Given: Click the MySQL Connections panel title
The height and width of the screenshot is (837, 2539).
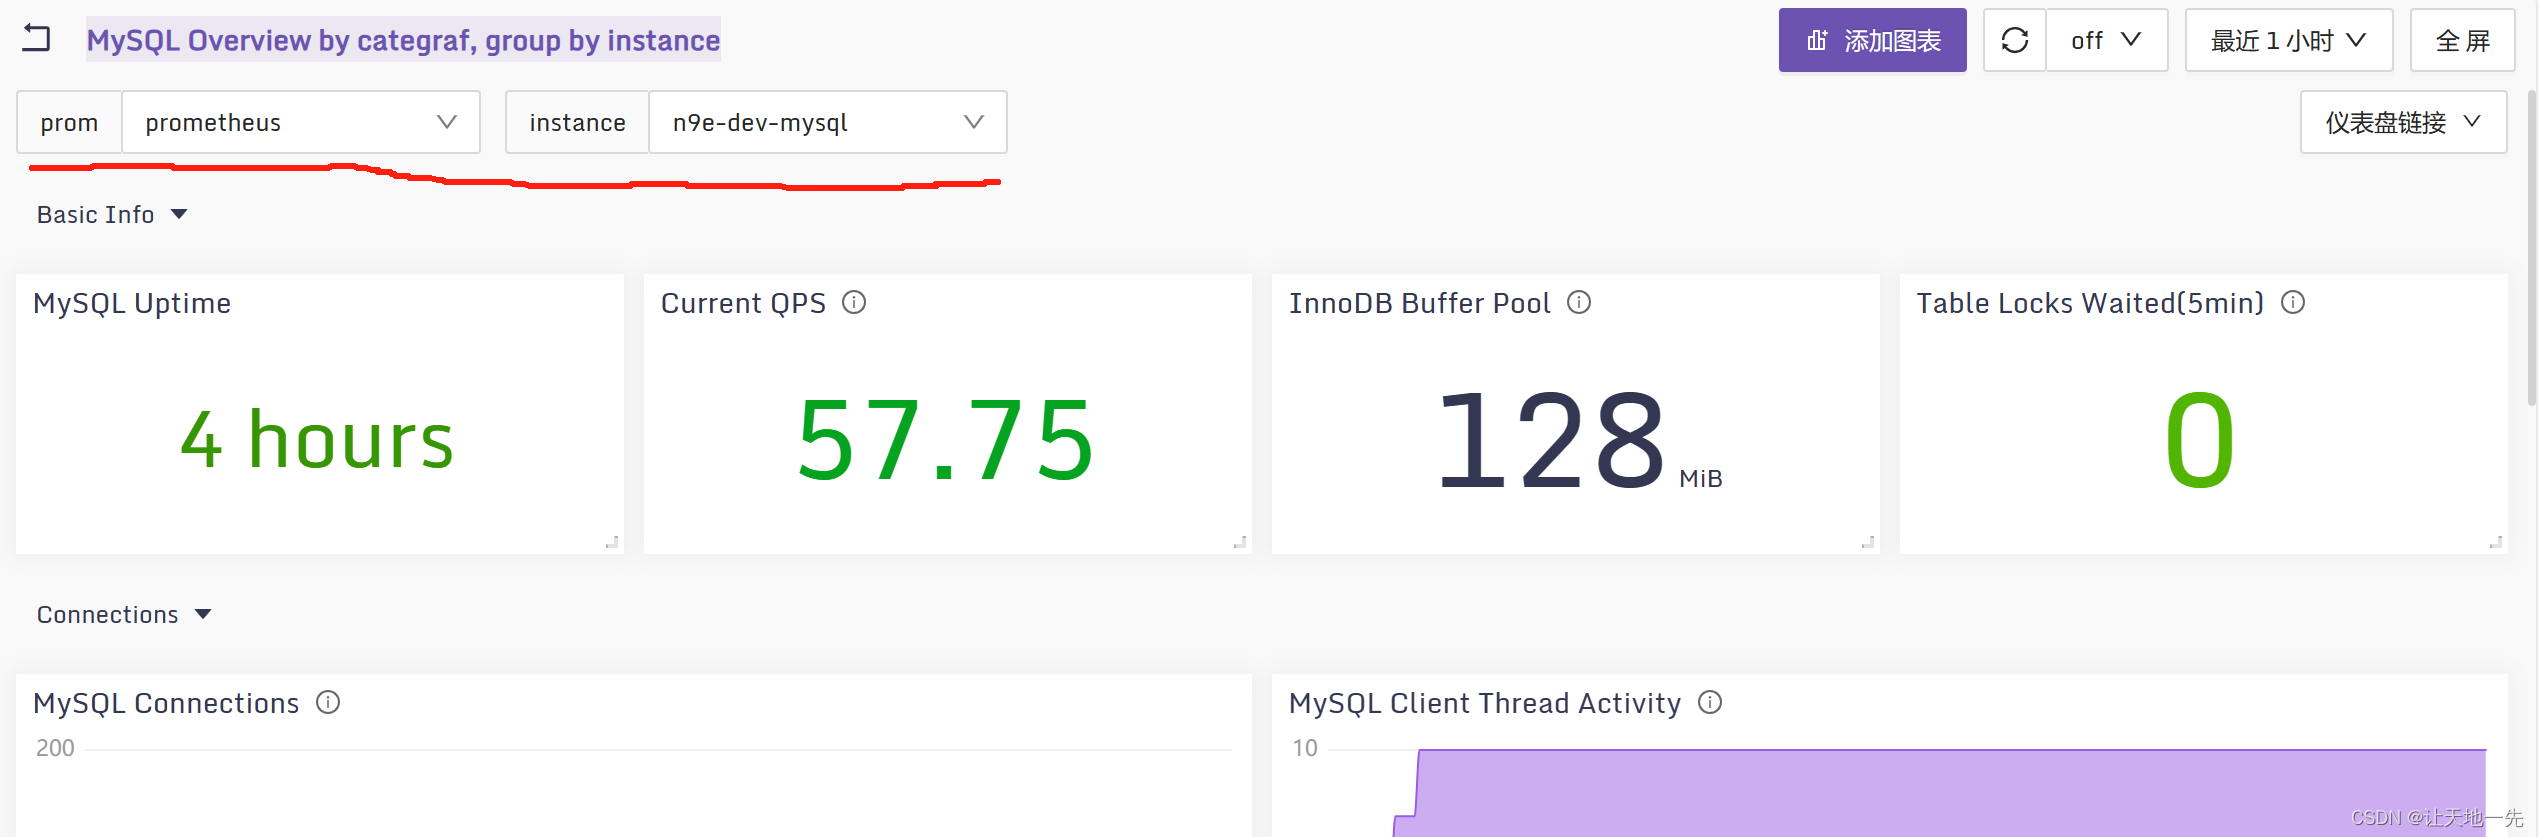Looking at the screenshot, I should click(x=166, y=703).
